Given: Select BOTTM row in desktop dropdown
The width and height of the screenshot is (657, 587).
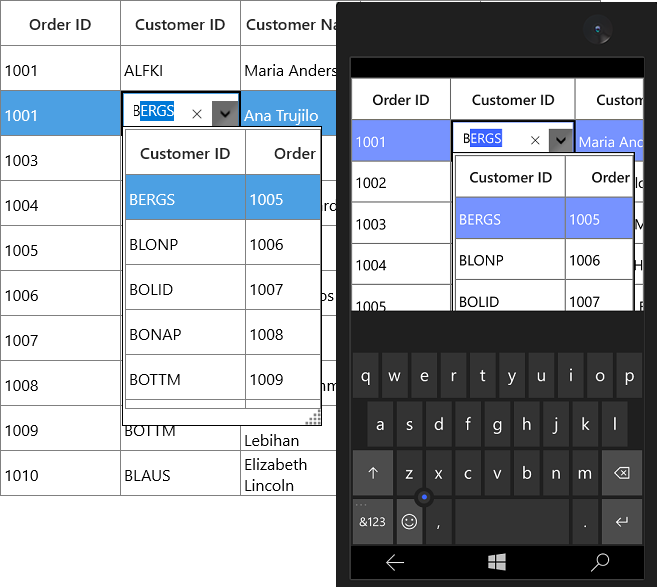Looking at the screenshot, I should pyautogui.click(x=223, y=377).
